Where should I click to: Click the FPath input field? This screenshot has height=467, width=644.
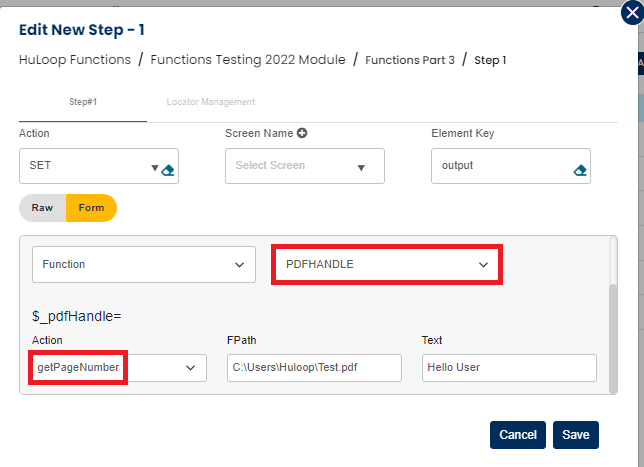pos(314,367)
